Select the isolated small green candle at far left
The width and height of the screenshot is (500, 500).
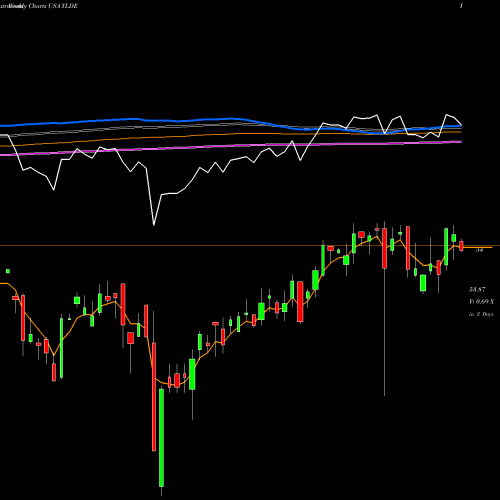pos(8,271)
